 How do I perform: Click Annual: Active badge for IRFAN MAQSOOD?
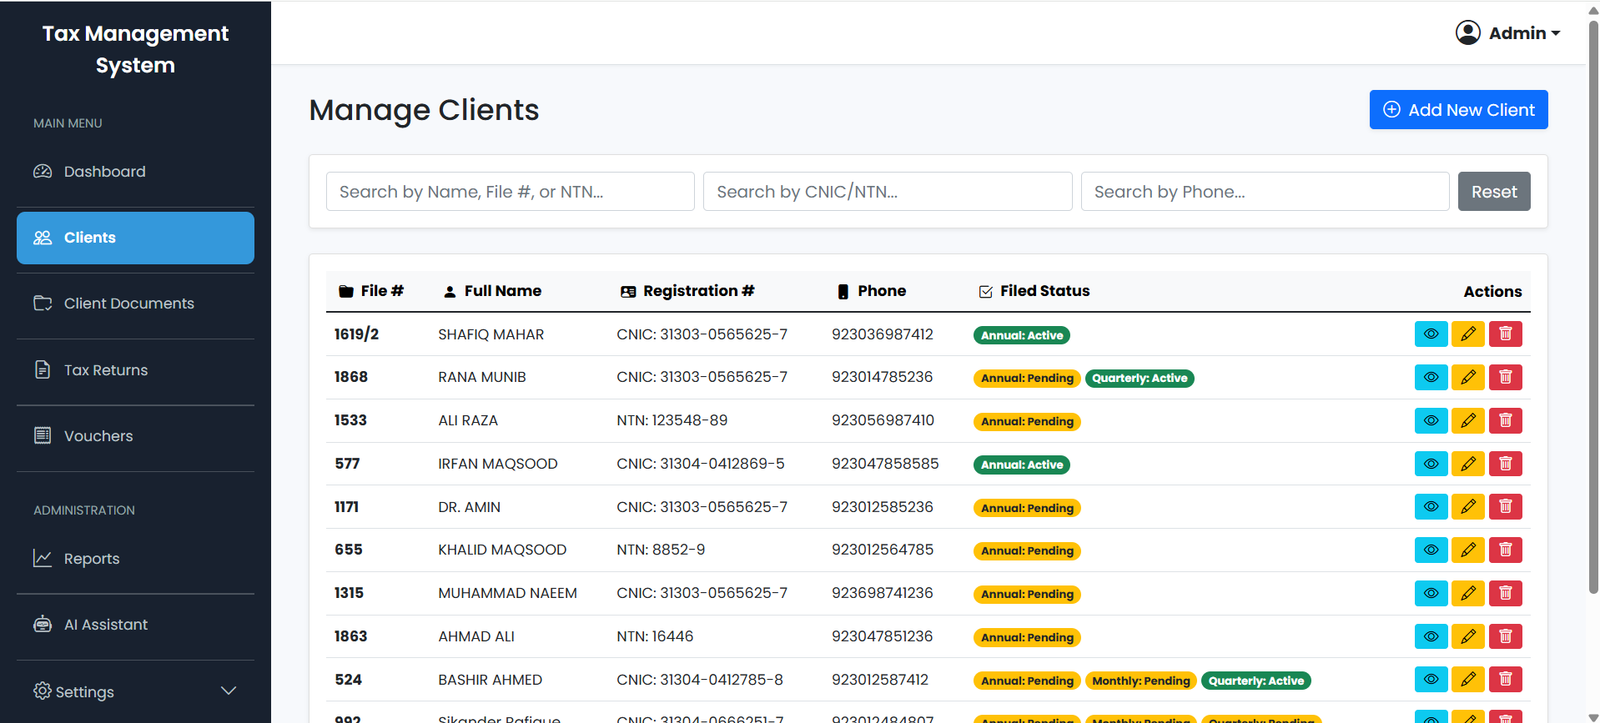pos(1022,465)
